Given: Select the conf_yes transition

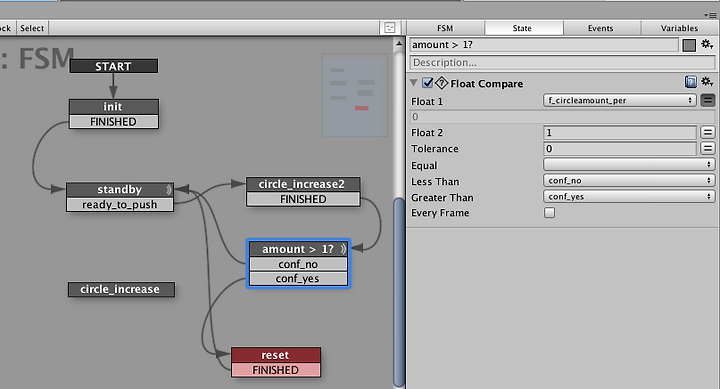Looking at the screenshot, I should [x=298, y=279].
